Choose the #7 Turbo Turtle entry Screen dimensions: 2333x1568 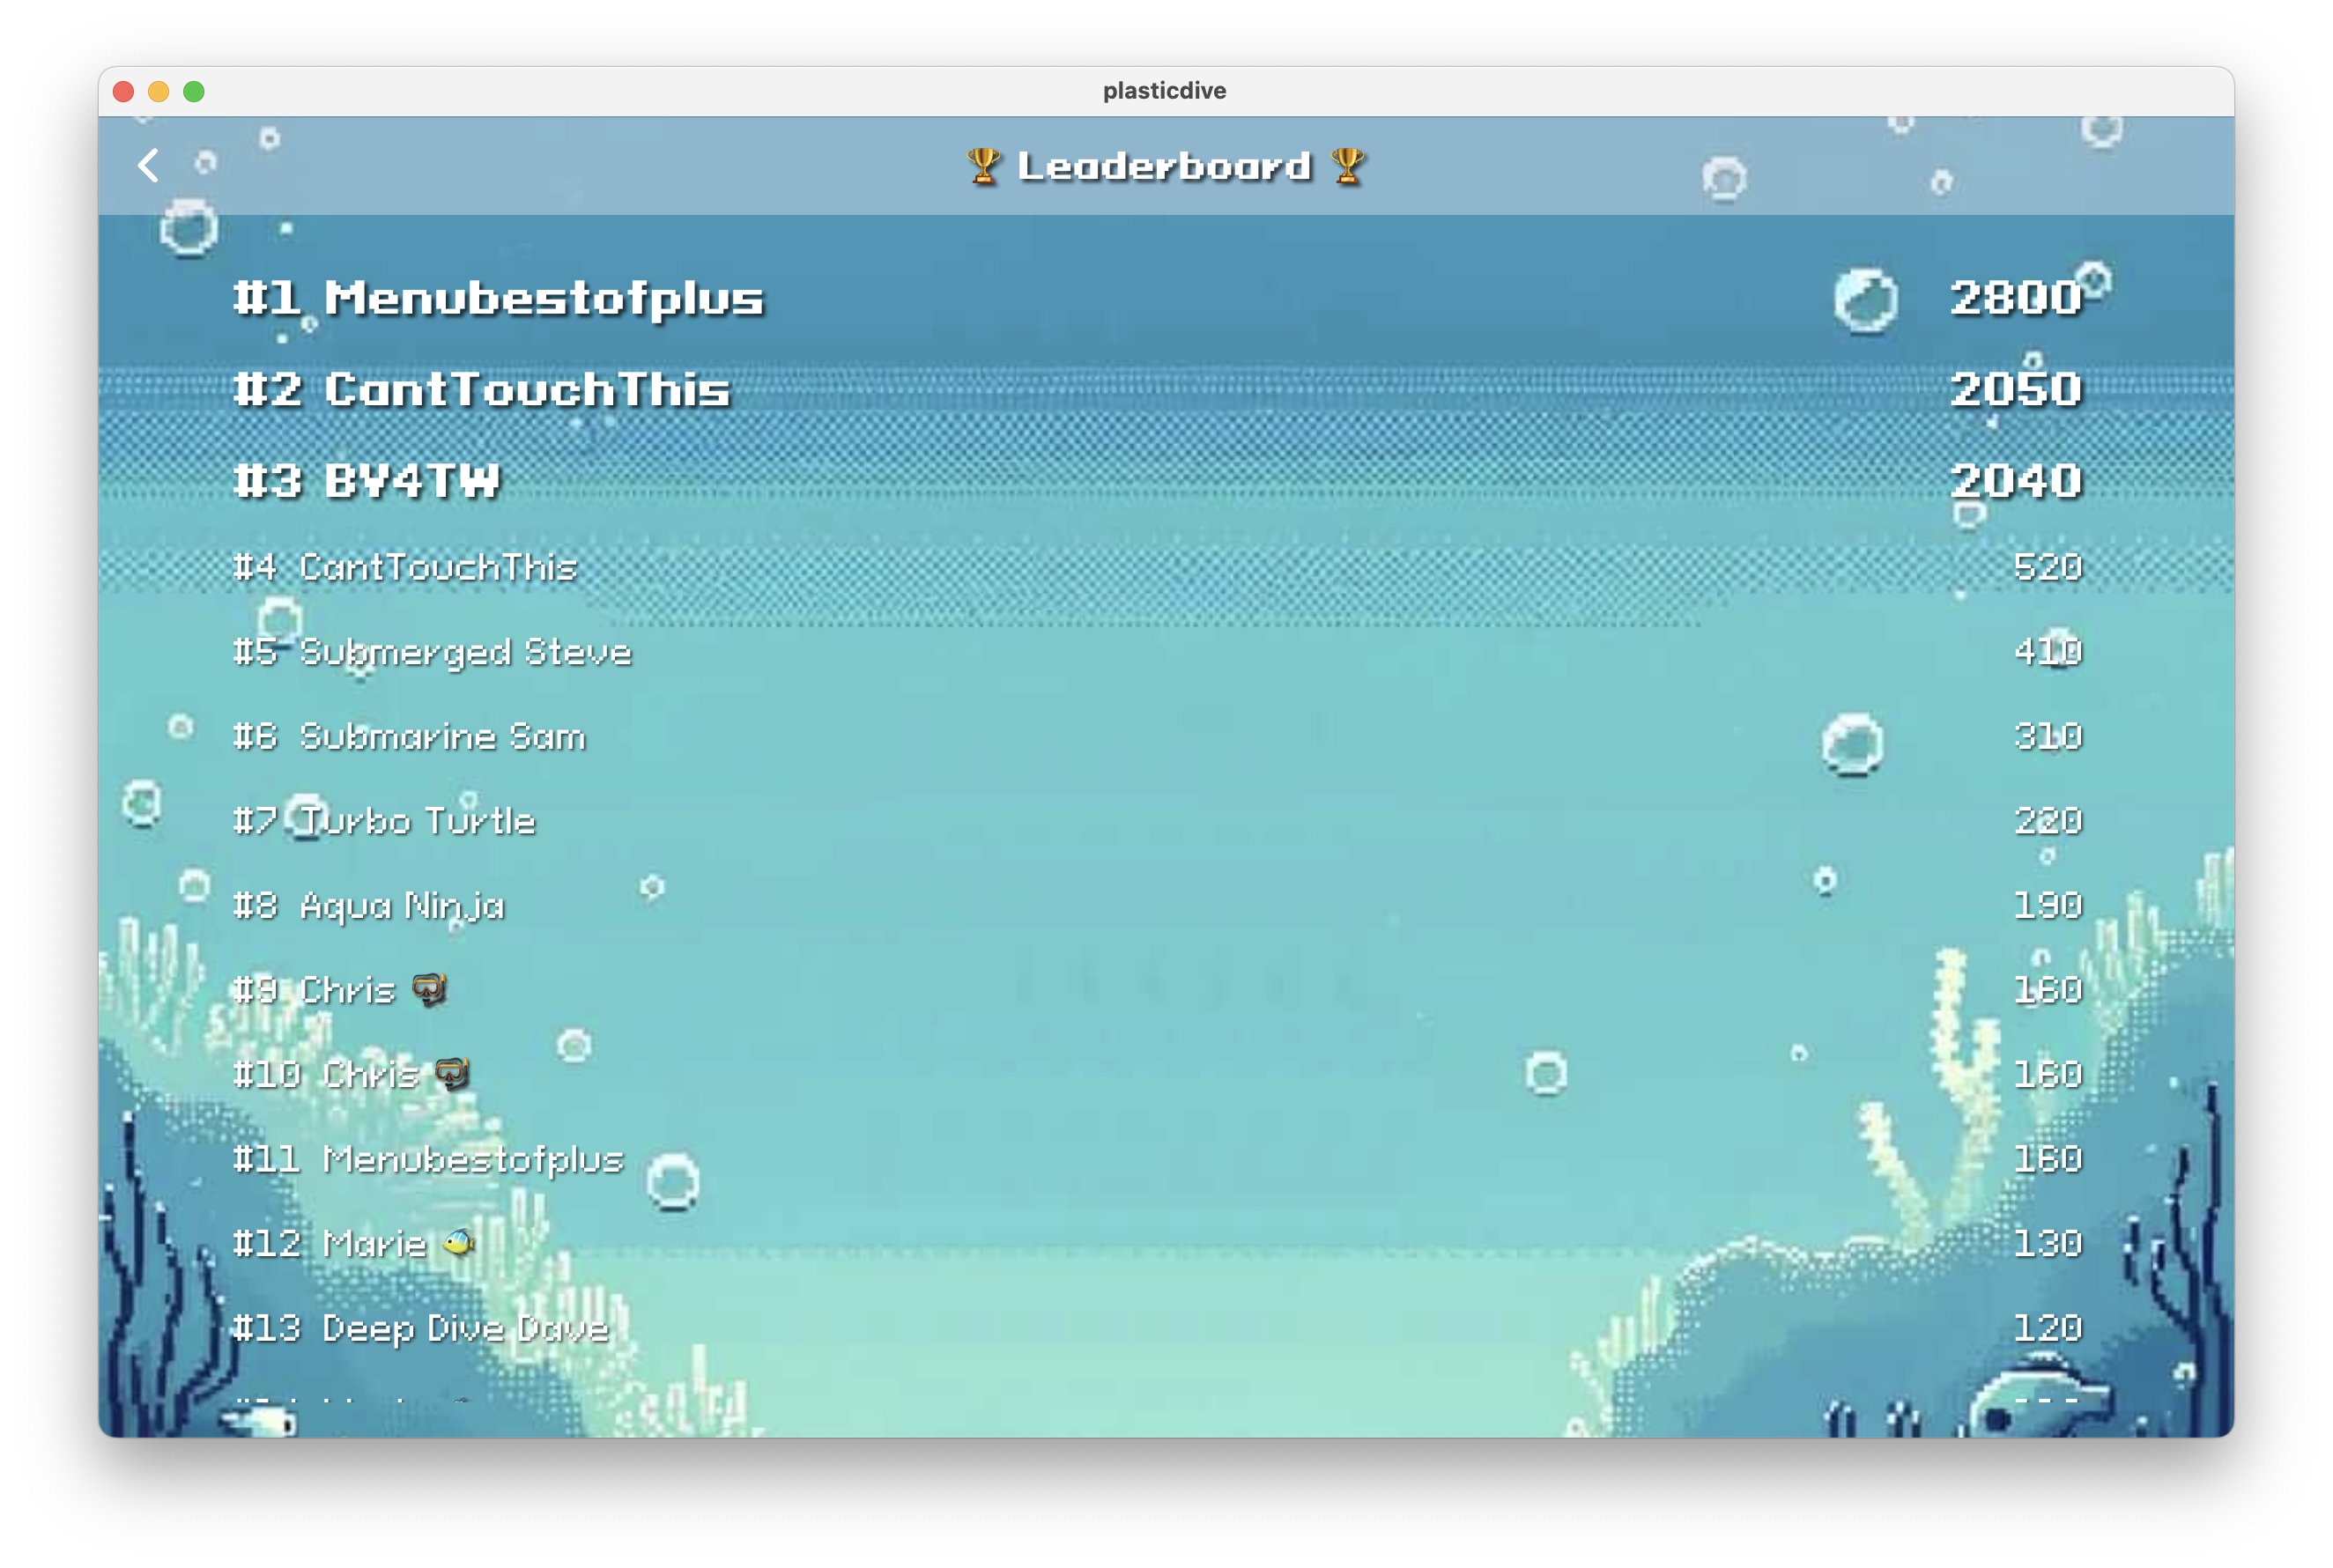tap(384, 821)
